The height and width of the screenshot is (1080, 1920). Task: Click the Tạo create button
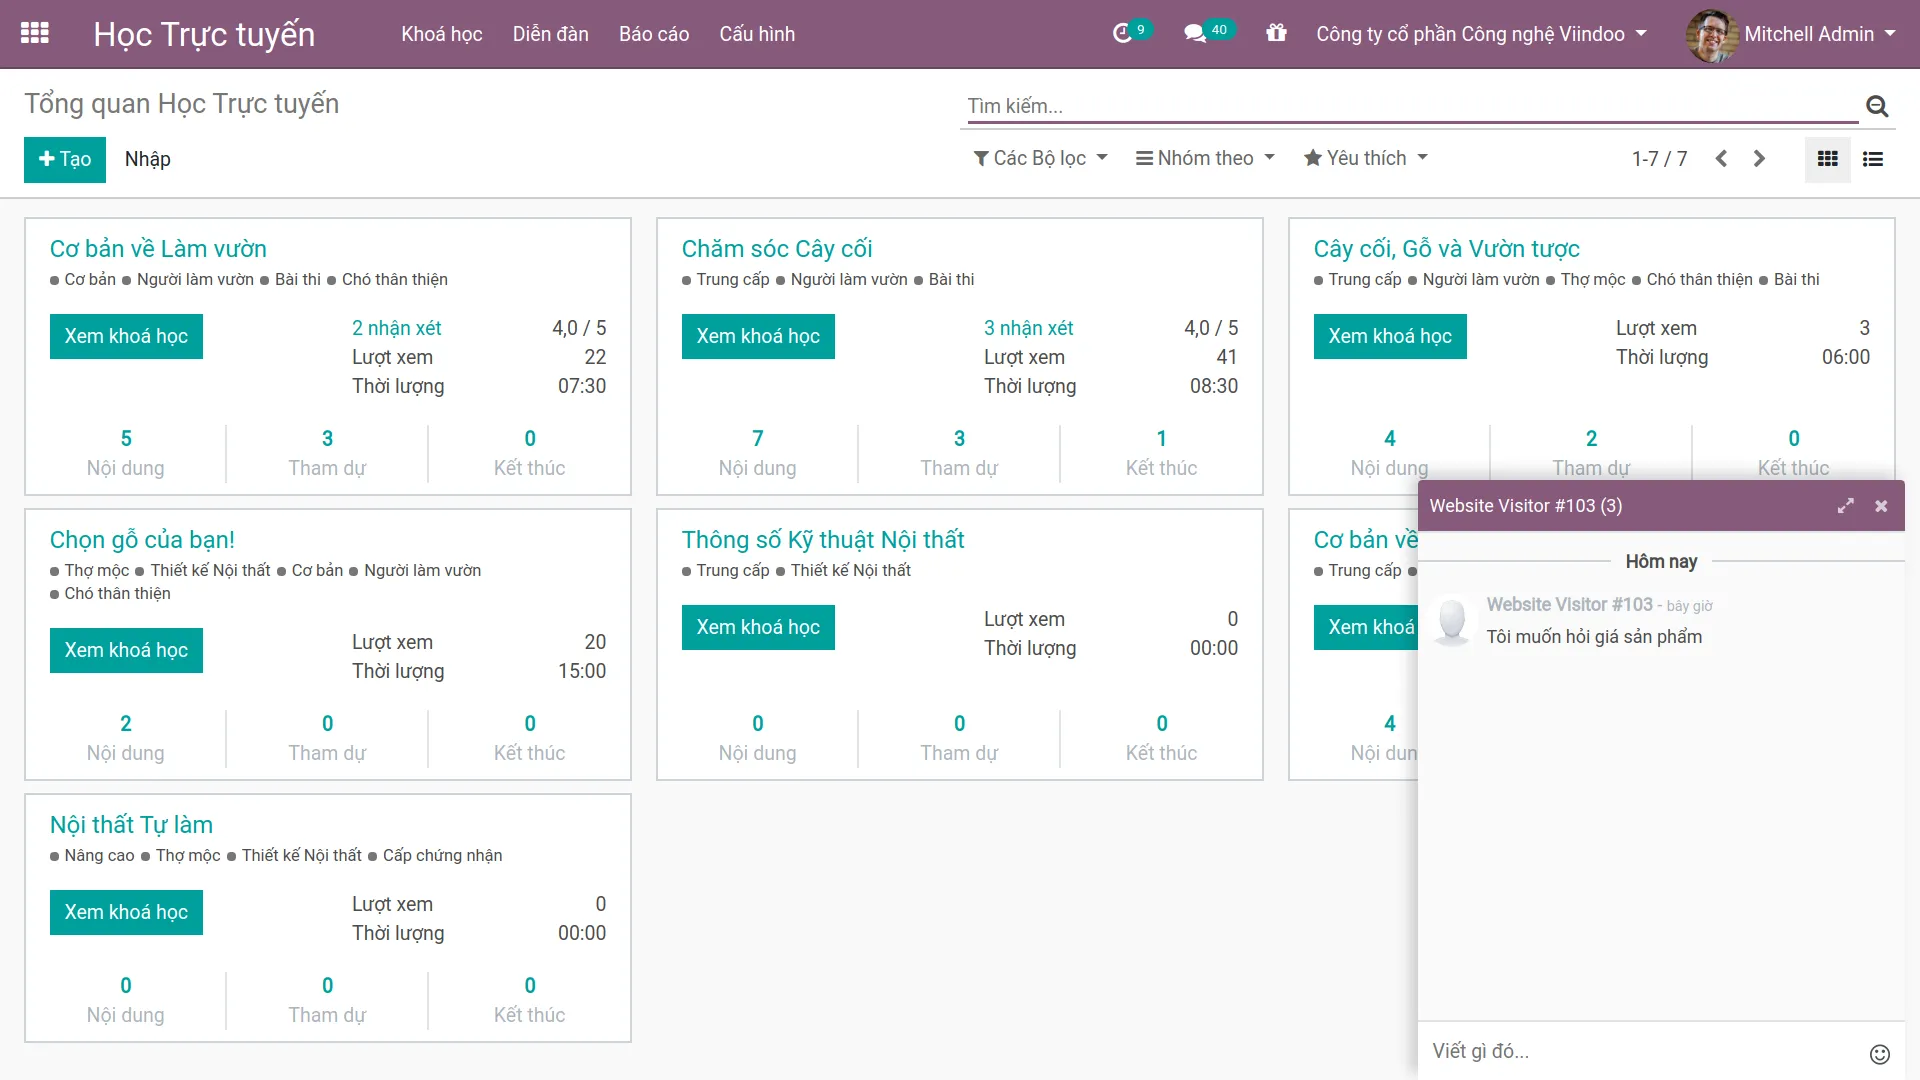(65, 159)
